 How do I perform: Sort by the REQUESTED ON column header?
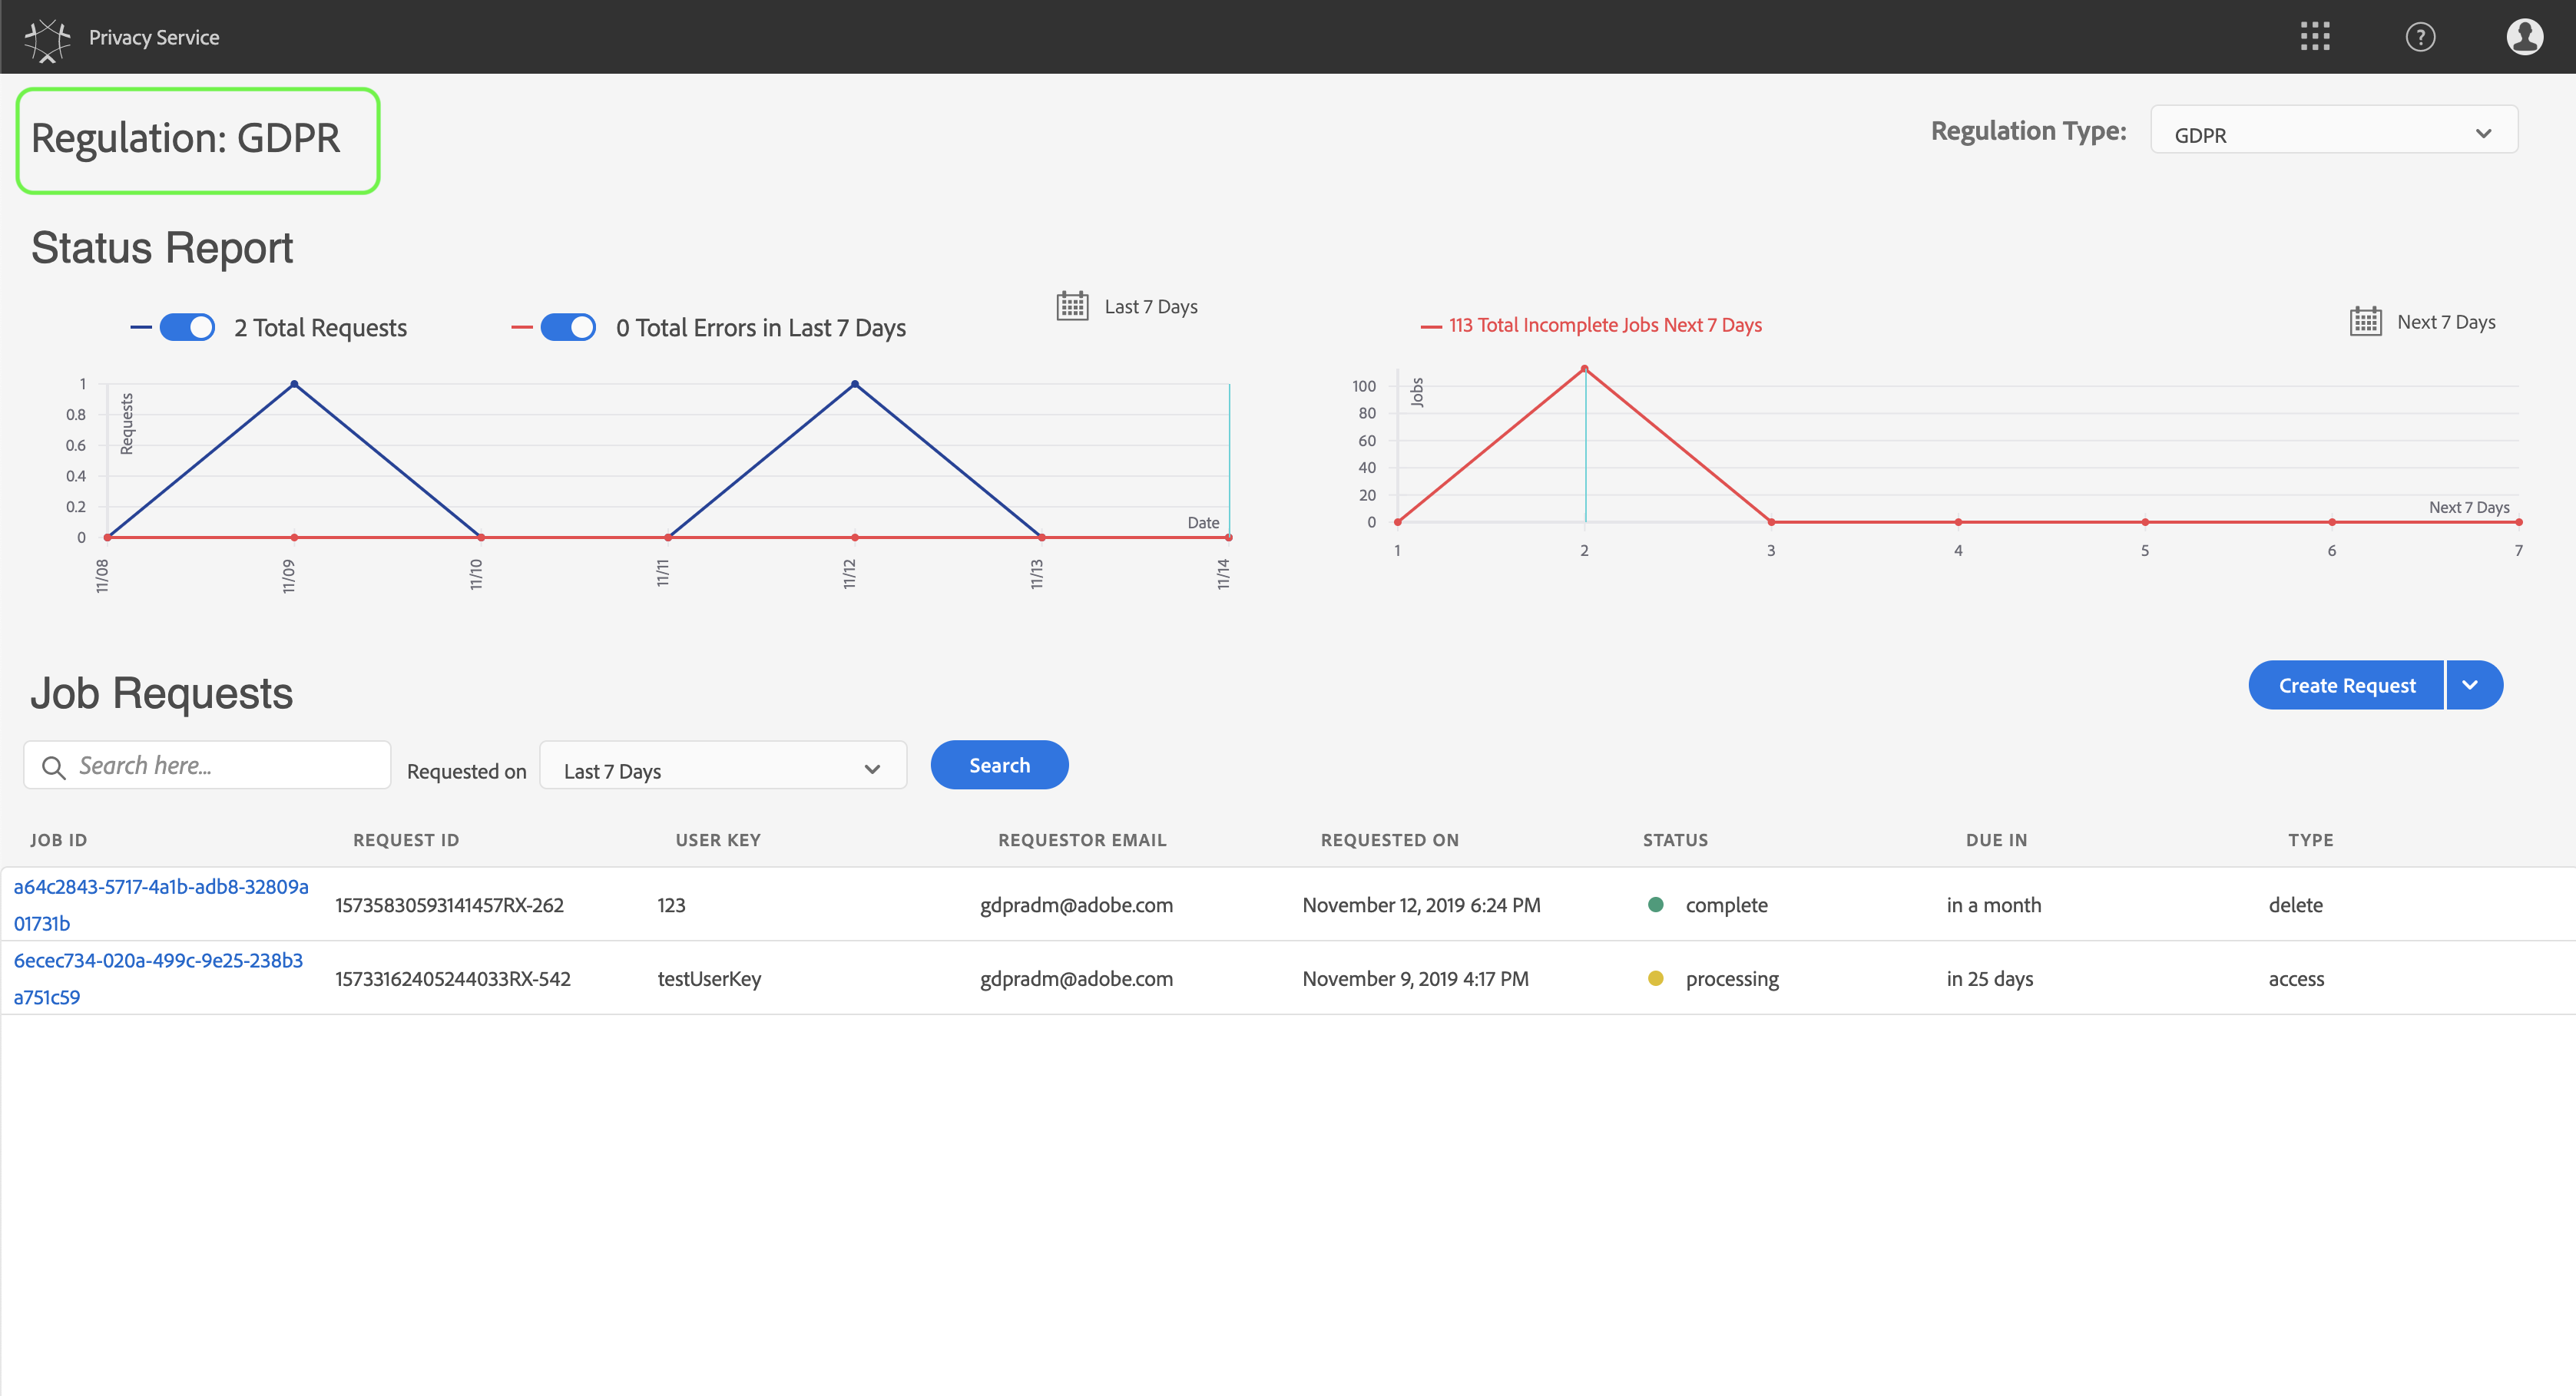(1389, 840)
